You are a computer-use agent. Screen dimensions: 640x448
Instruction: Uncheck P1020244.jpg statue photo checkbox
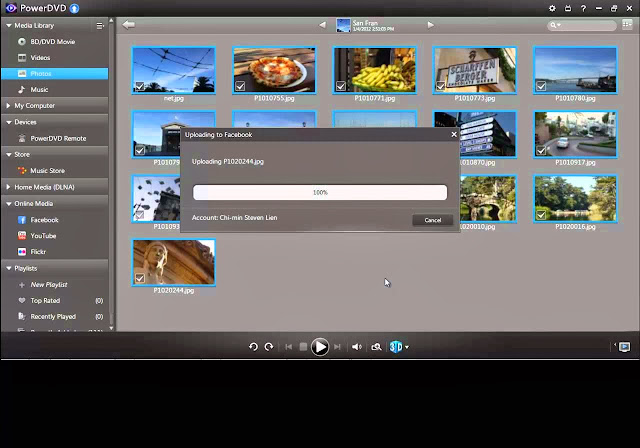click(x=140, y=278)
